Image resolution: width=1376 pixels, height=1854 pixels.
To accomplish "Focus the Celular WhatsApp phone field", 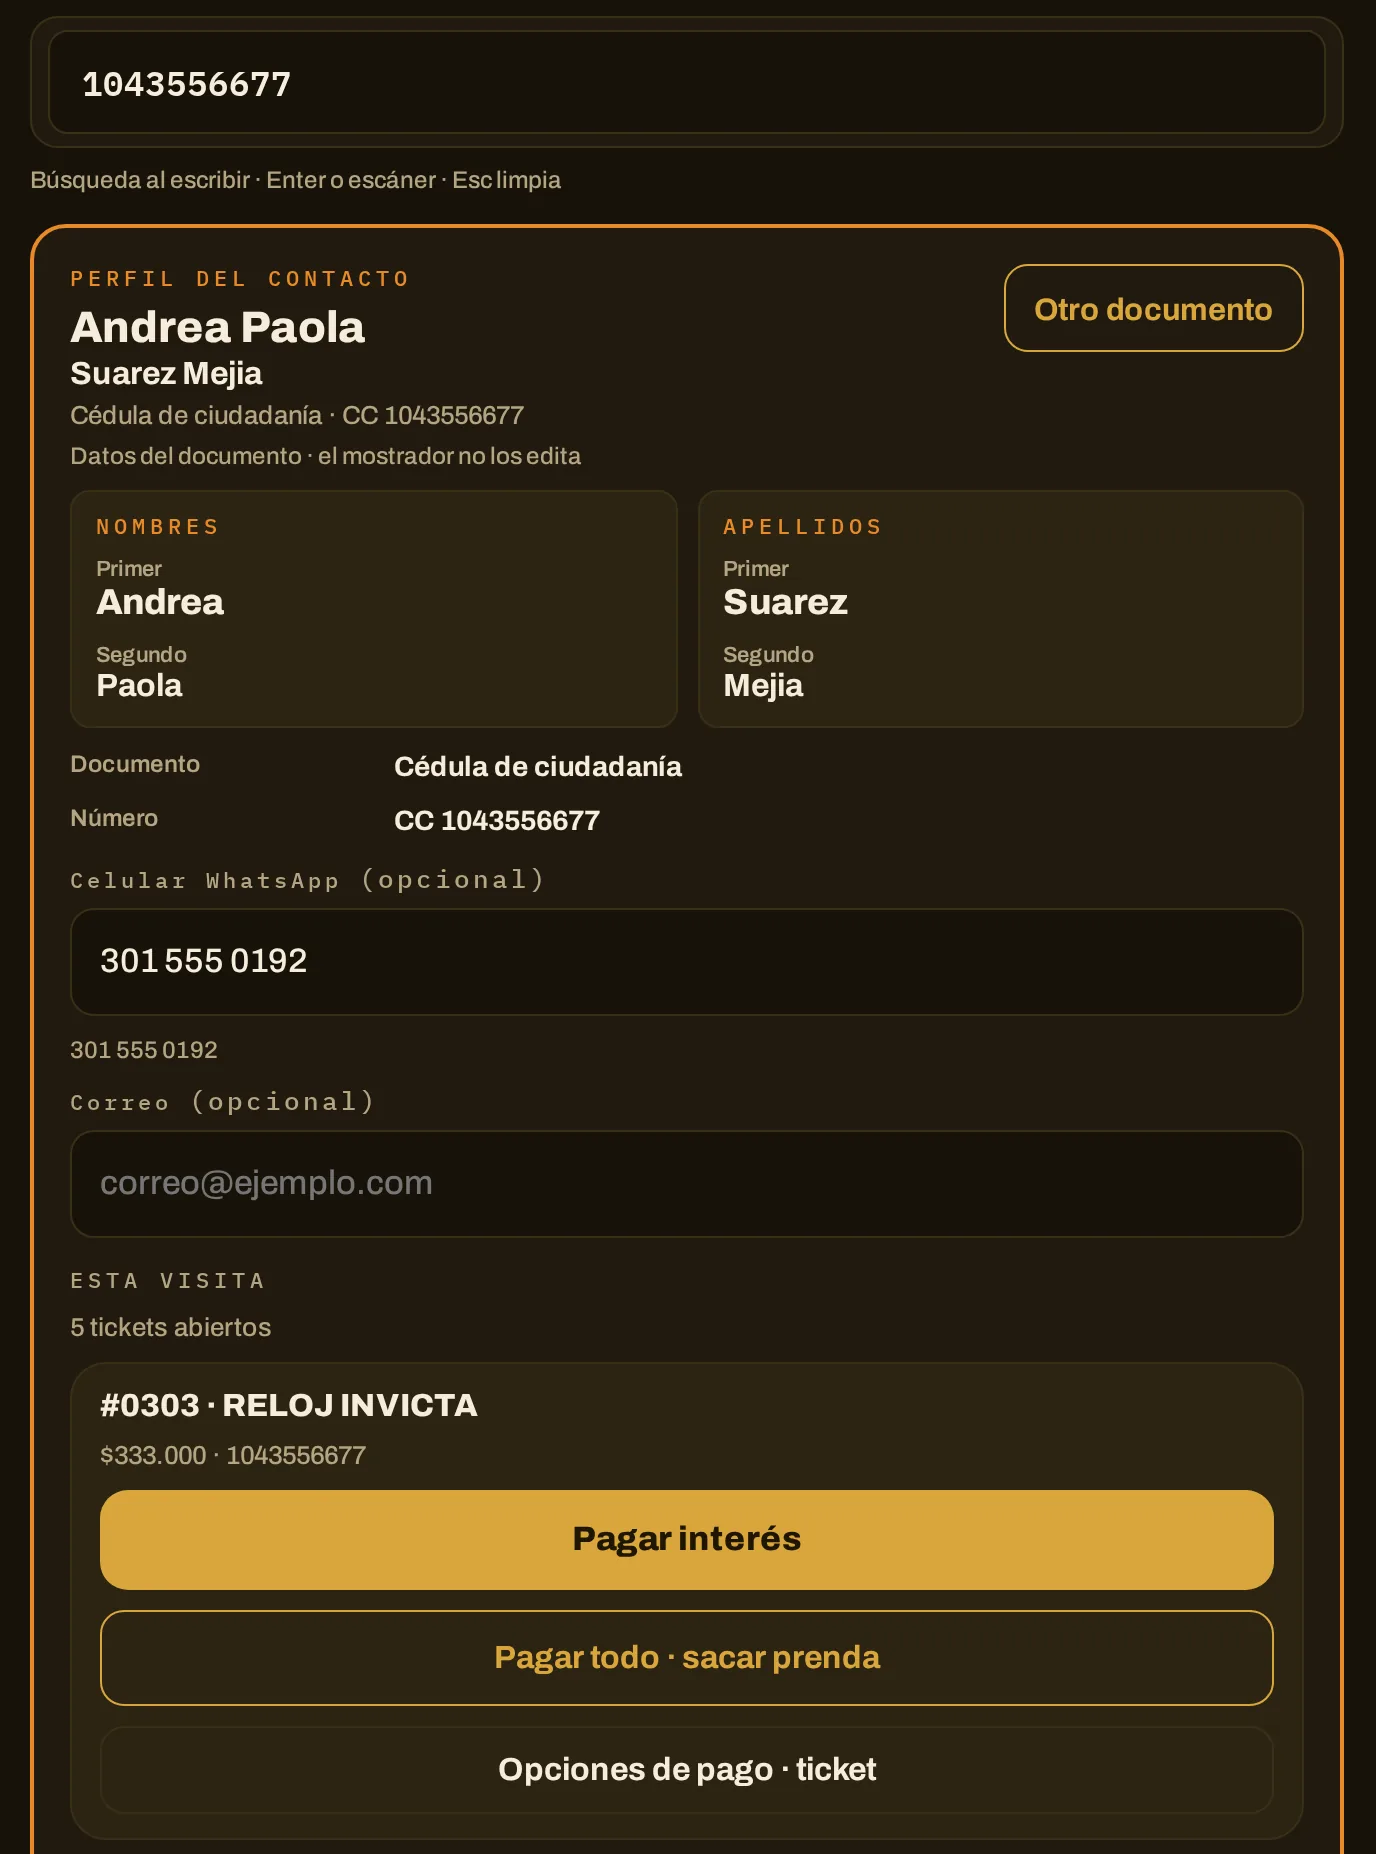I will pos(687,961).
